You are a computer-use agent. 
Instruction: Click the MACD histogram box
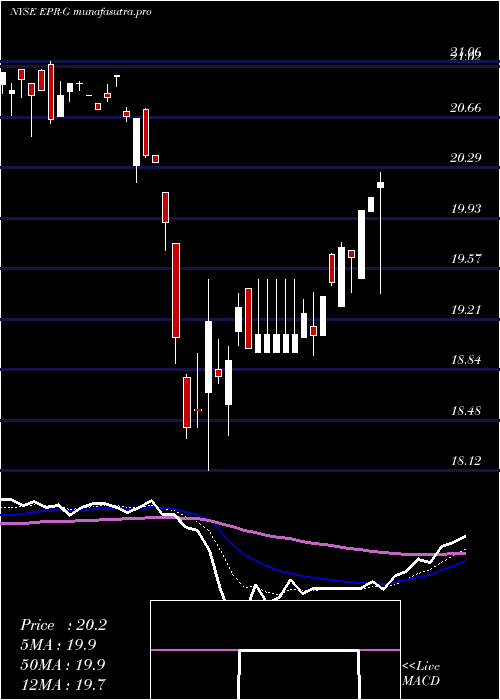pyautogui.click(x=275, y=650)
